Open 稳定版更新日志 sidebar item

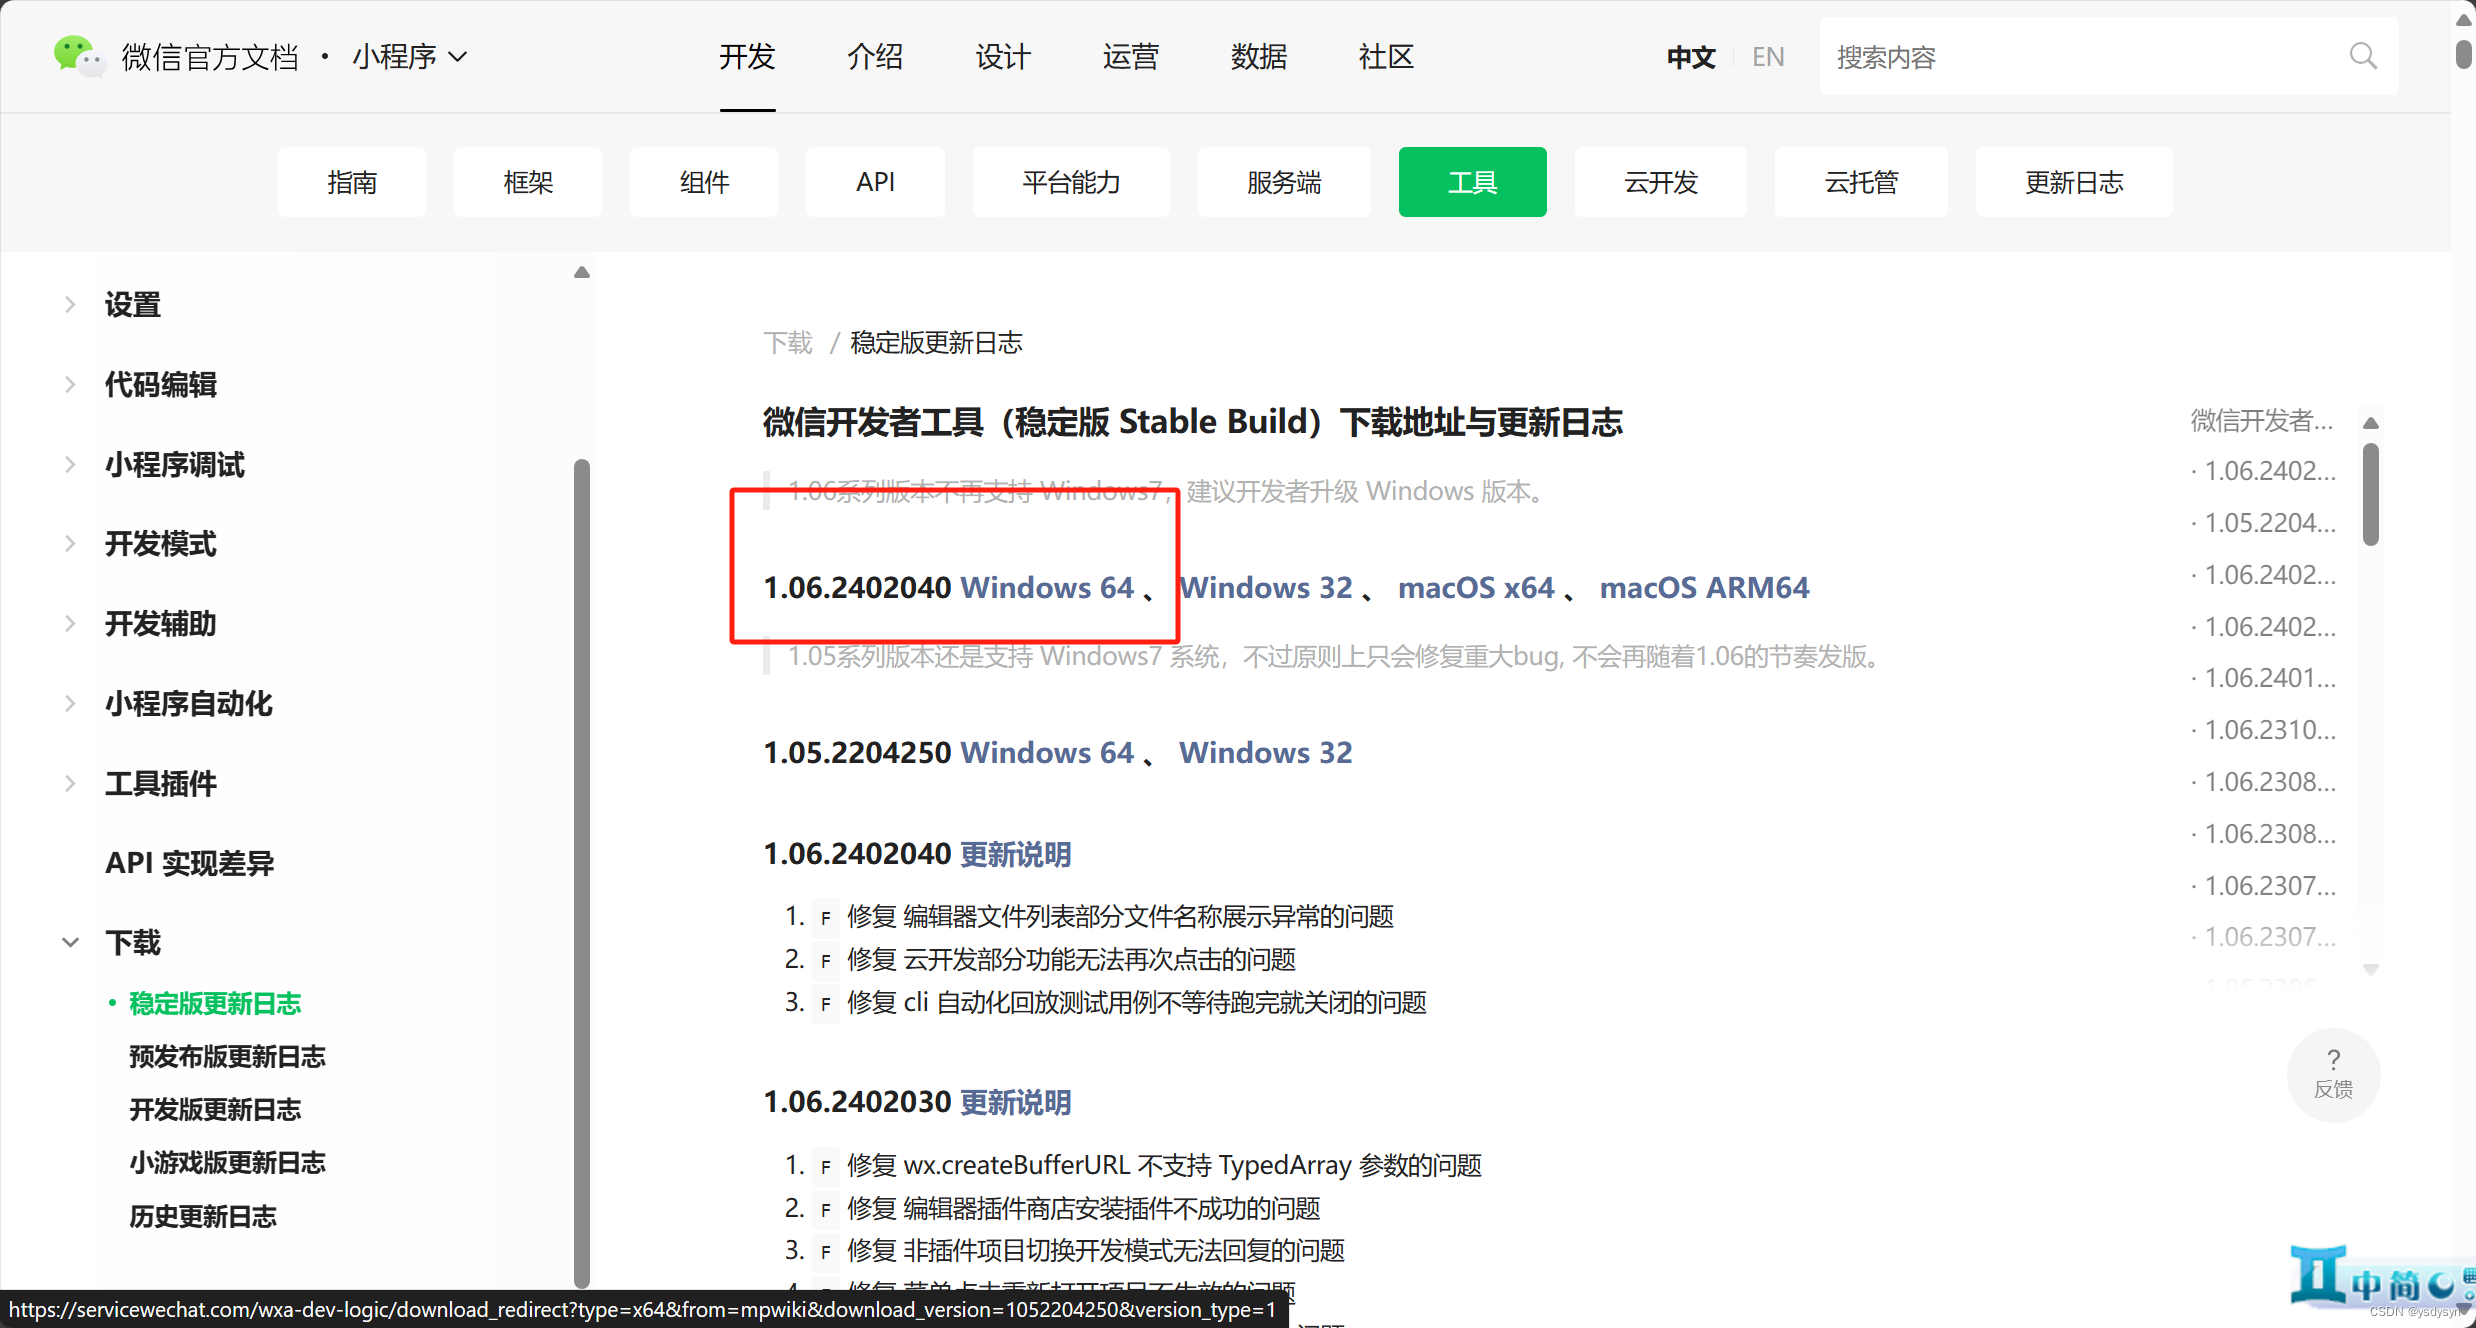coord(215,1003)
